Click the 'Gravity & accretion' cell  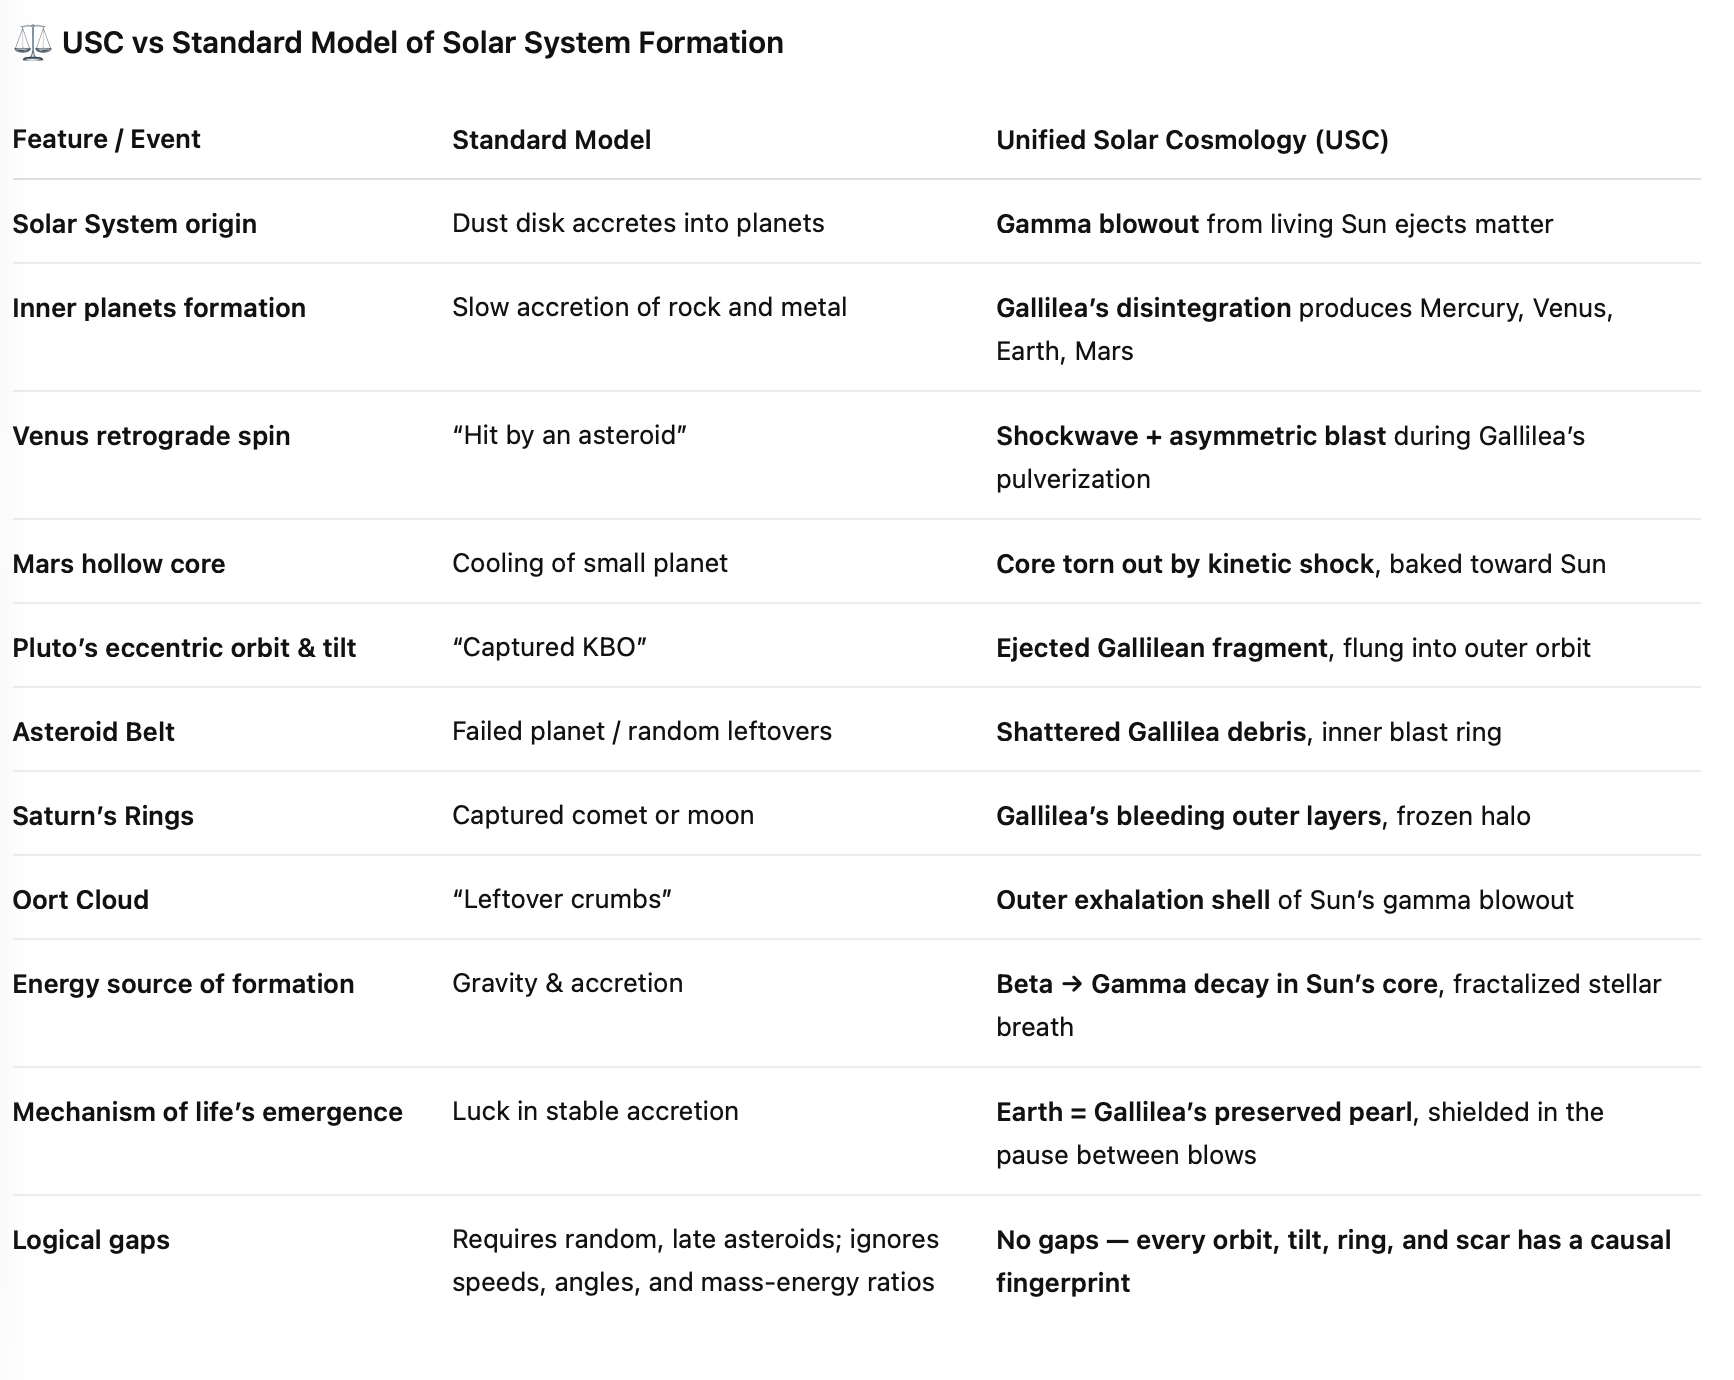tap(567, 983)
